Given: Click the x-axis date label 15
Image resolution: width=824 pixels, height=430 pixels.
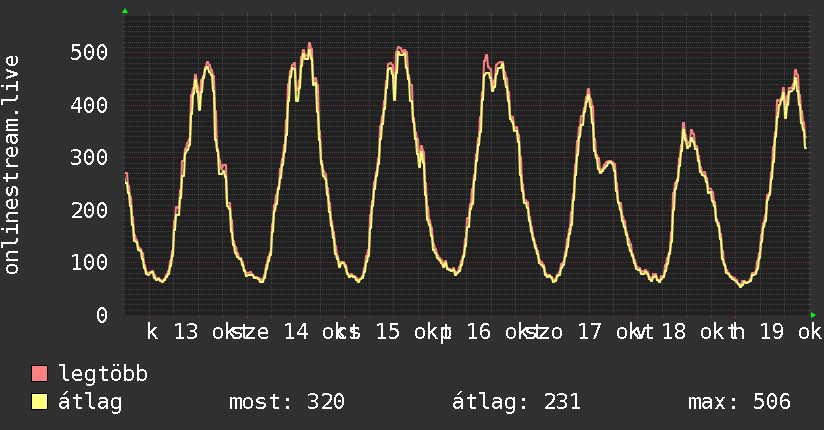Looking at the screenshot, I should tap(388, 332).
